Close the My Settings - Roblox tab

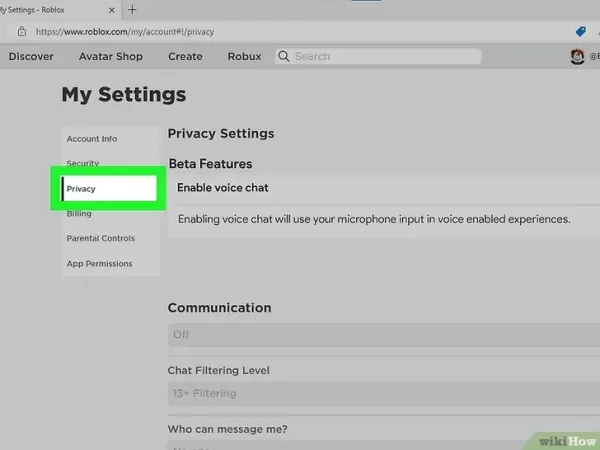111,10
